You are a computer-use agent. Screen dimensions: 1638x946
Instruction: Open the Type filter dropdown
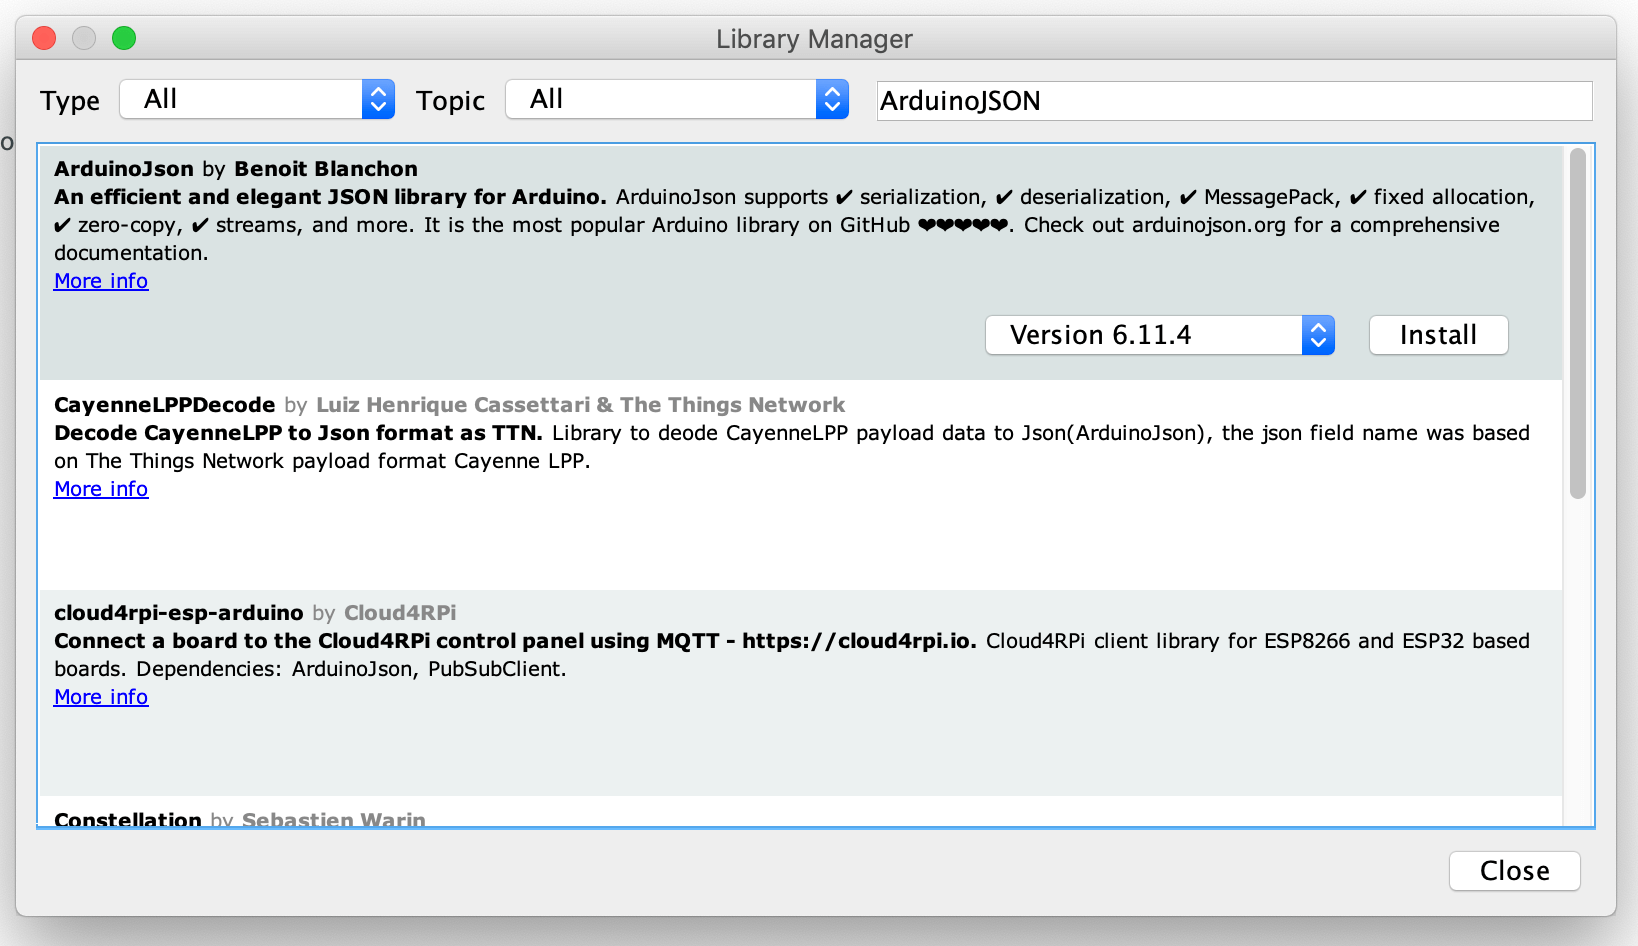(257, 99)
